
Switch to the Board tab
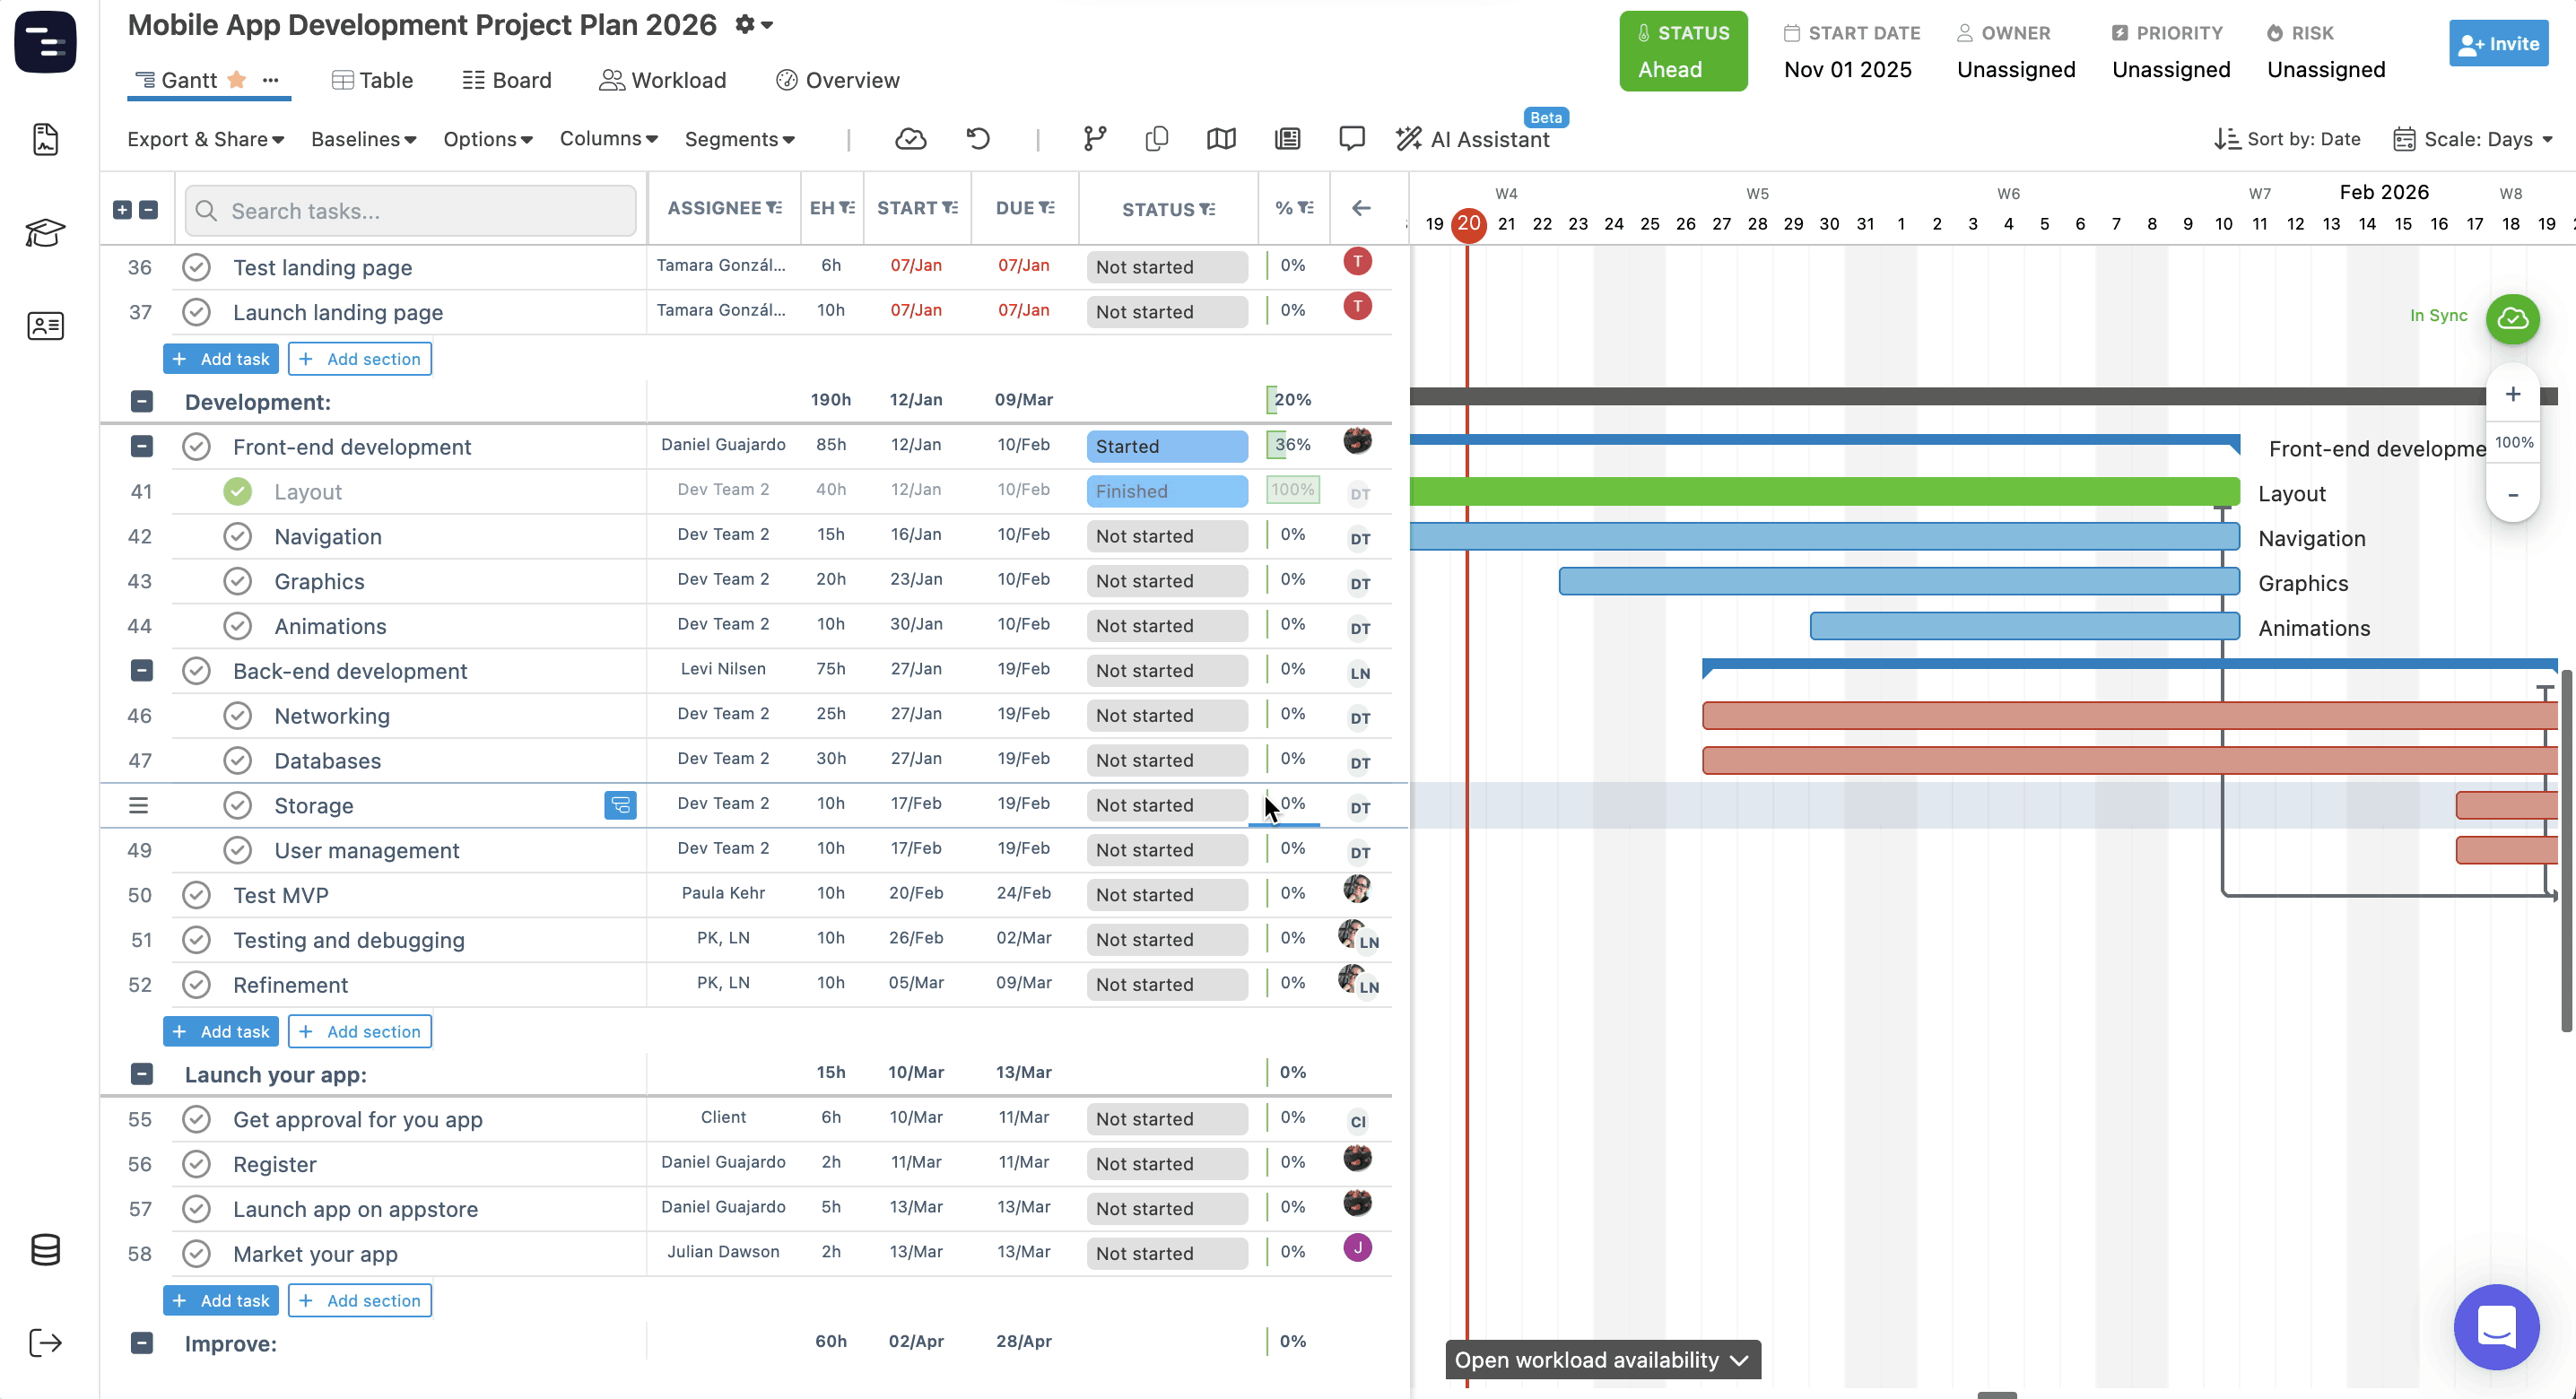(x=507, y=80)
